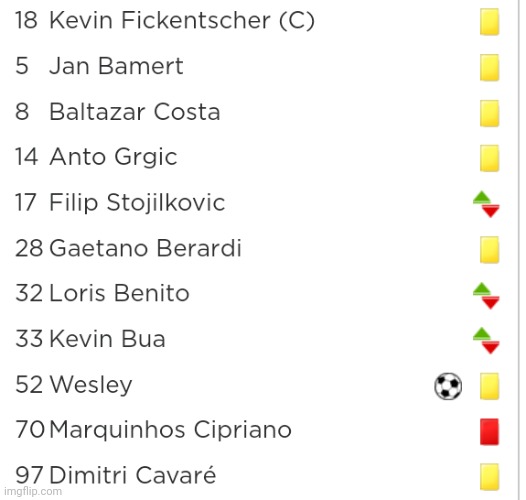Viewport: 526px width, 500px height.
Task: Click the name Marquinhos Cipriano
Action: (x=171, y=430)
